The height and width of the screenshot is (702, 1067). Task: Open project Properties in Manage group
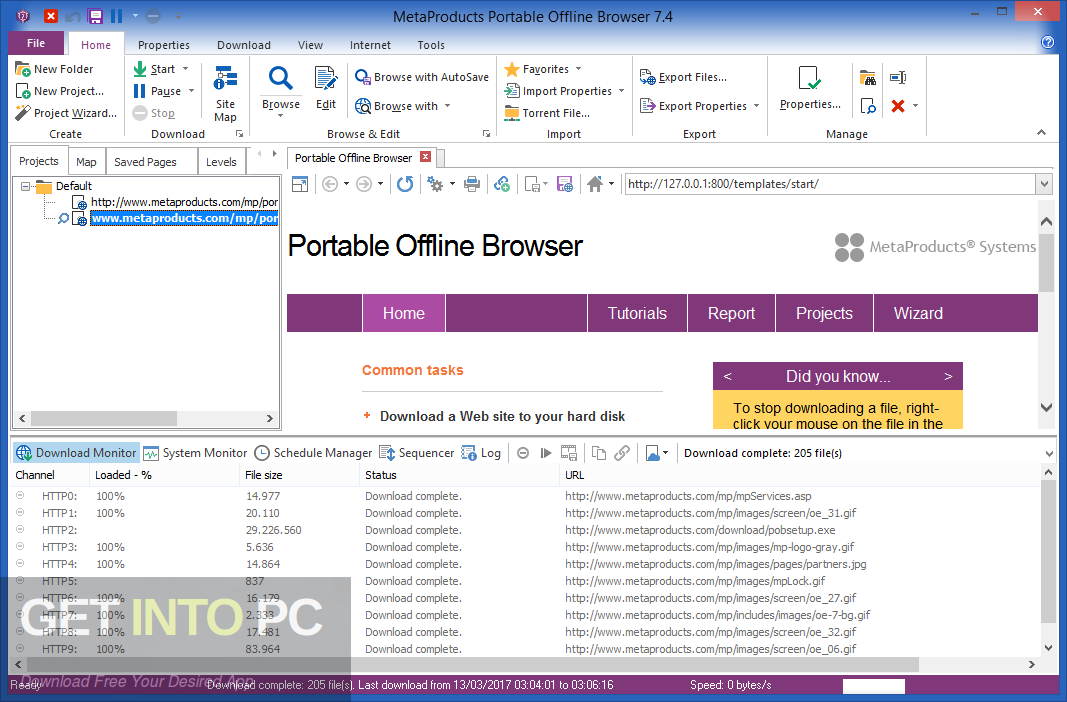point(810,88)
